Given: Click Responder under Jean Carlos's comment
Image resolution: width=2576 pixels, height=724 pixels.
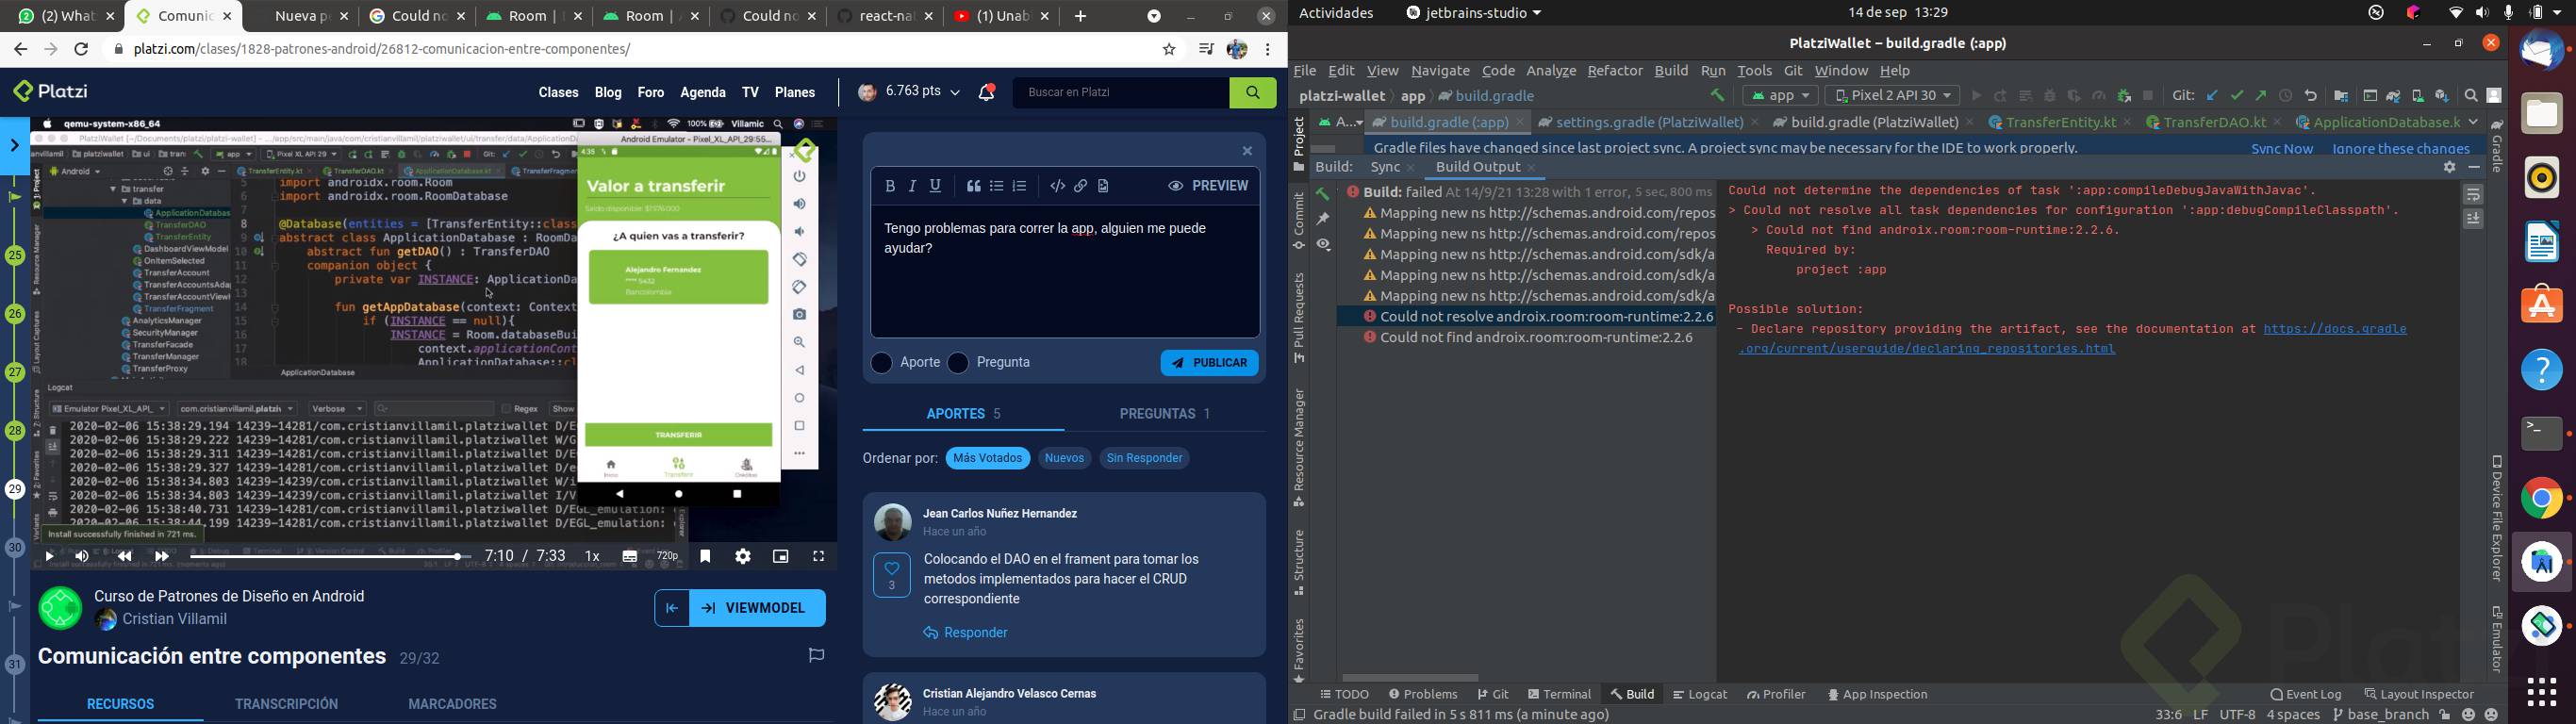Looking at the screenshot, I should (x=966, y=634).
